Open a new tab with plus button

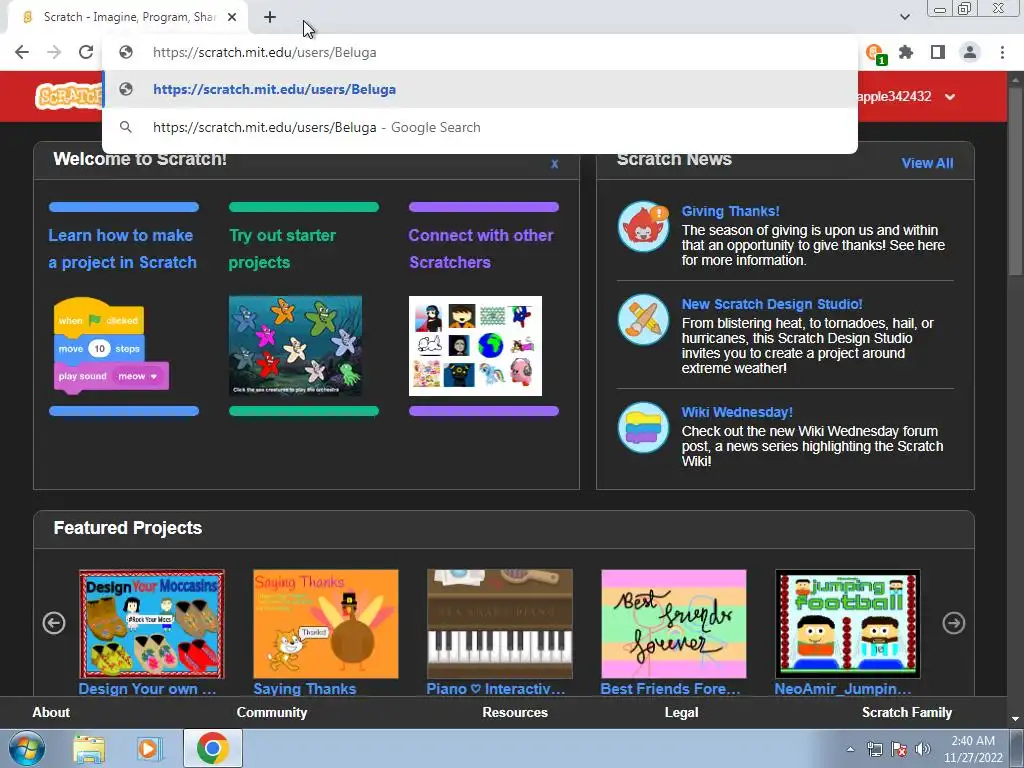pyautogui.click(x=270, y=17)
